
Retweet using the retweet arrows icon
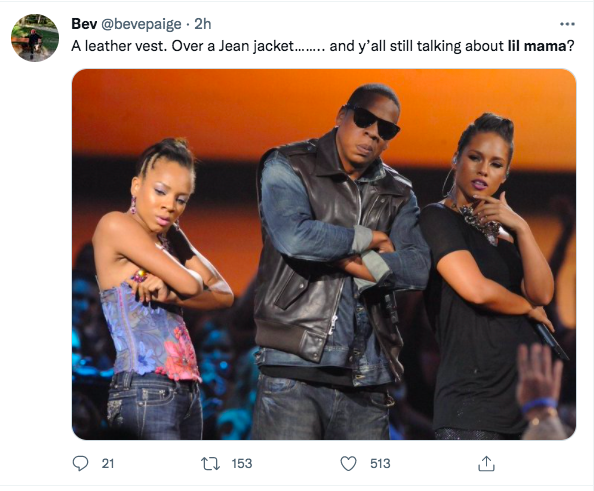[210, 464]
